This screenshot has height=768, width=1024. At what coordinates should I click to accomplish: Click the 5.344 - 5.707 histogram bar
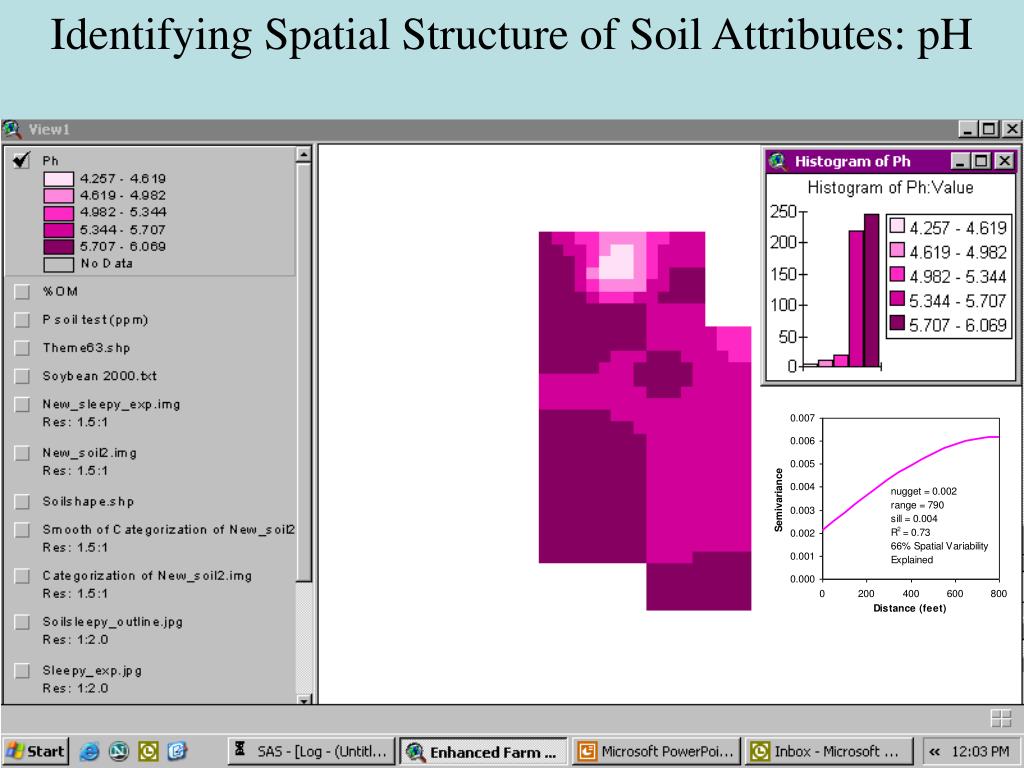point(856,299)
